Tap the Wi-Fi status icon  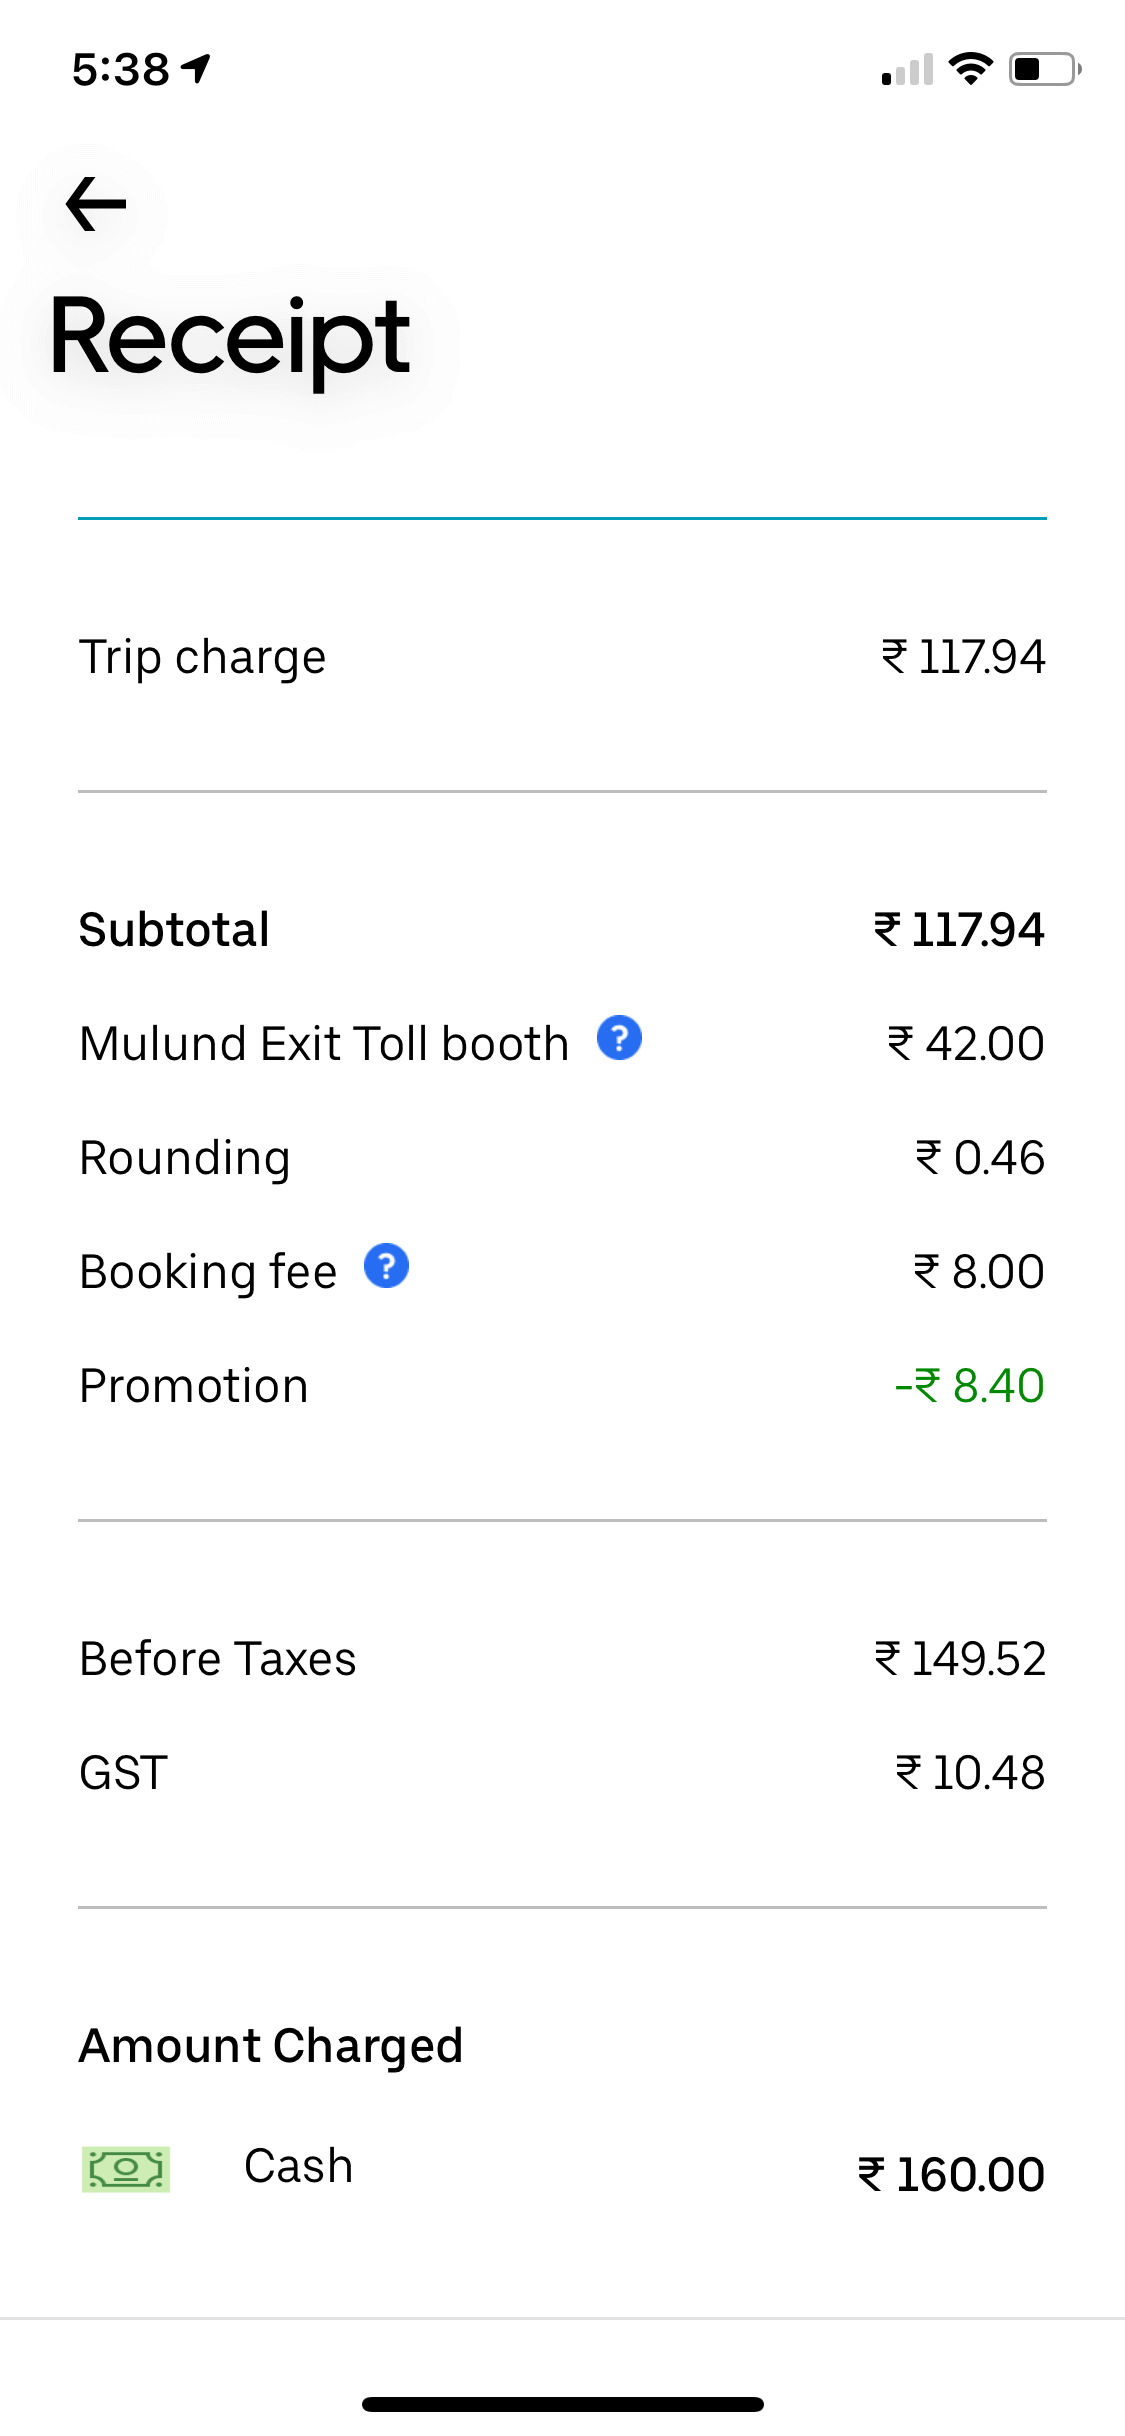(x=969, y=69)
